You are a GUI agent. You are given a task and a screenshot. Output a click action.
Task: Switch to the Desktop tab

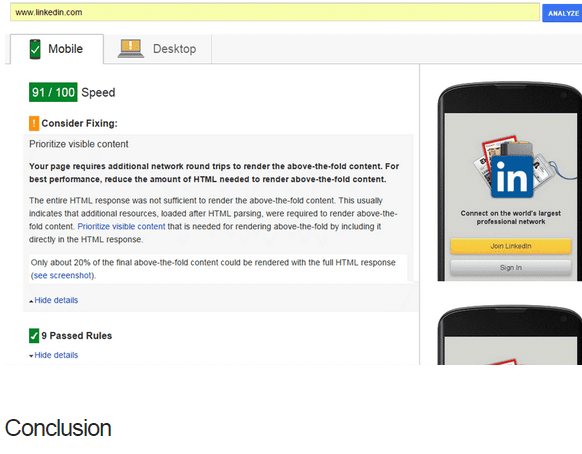157,49
